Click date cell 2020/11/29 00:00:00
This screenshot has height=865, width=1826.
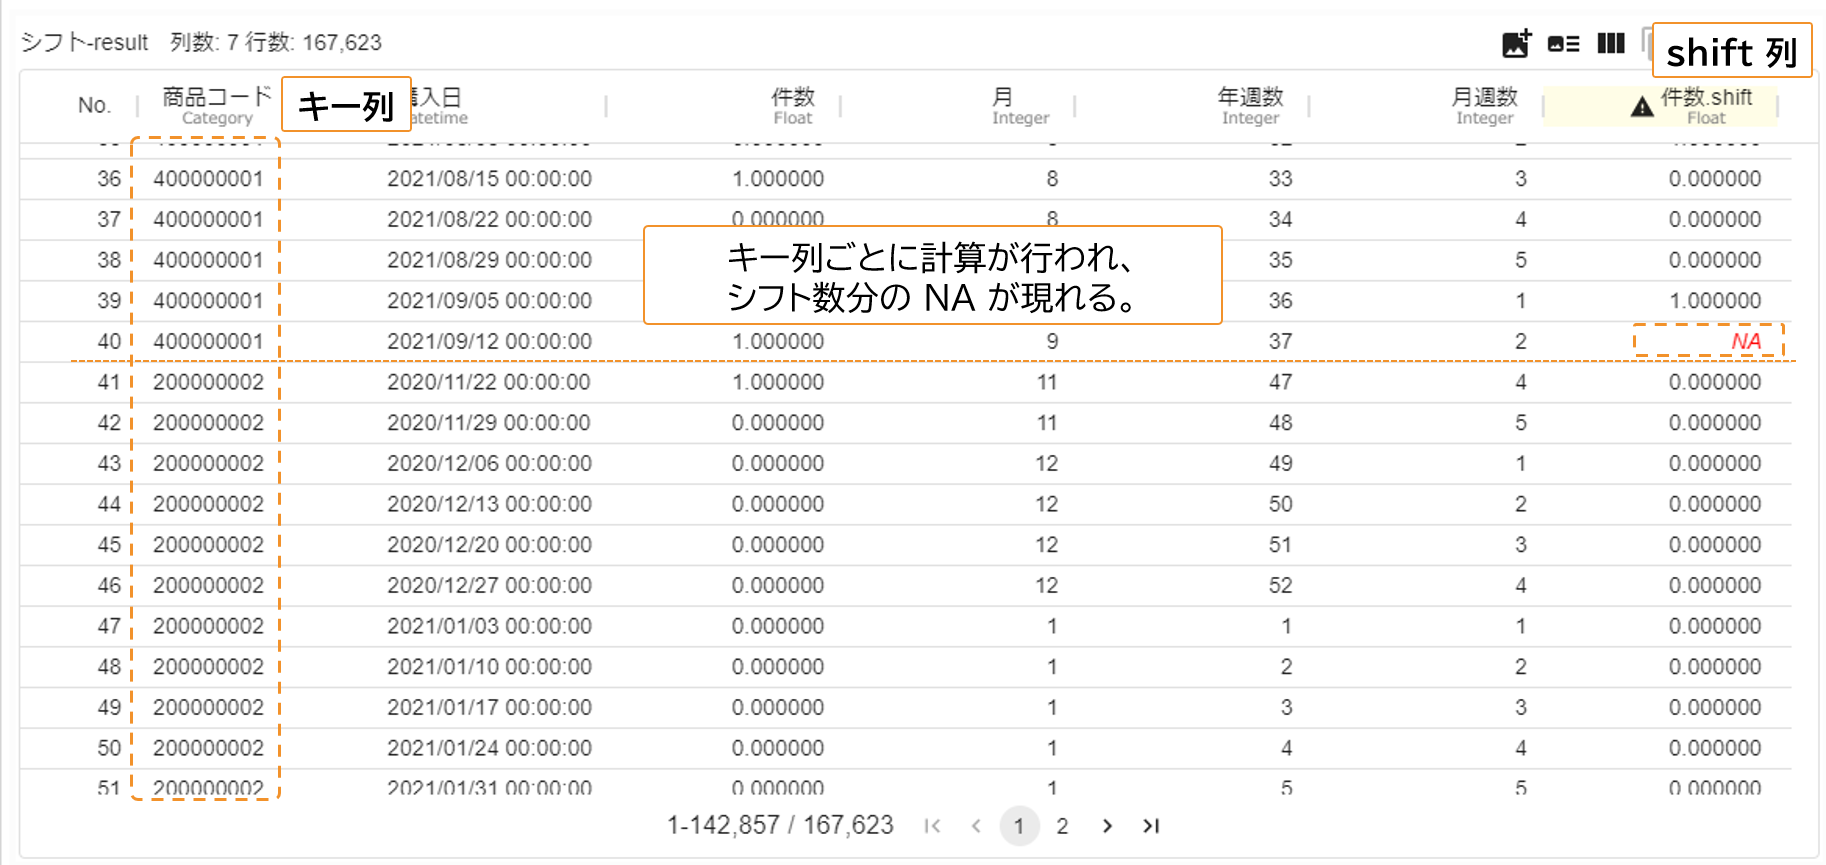[x=489, y=423]
